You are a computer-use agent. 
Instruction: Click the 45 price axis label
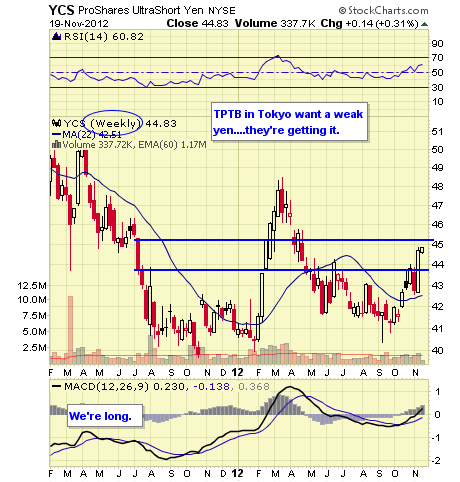coord(437,244)
